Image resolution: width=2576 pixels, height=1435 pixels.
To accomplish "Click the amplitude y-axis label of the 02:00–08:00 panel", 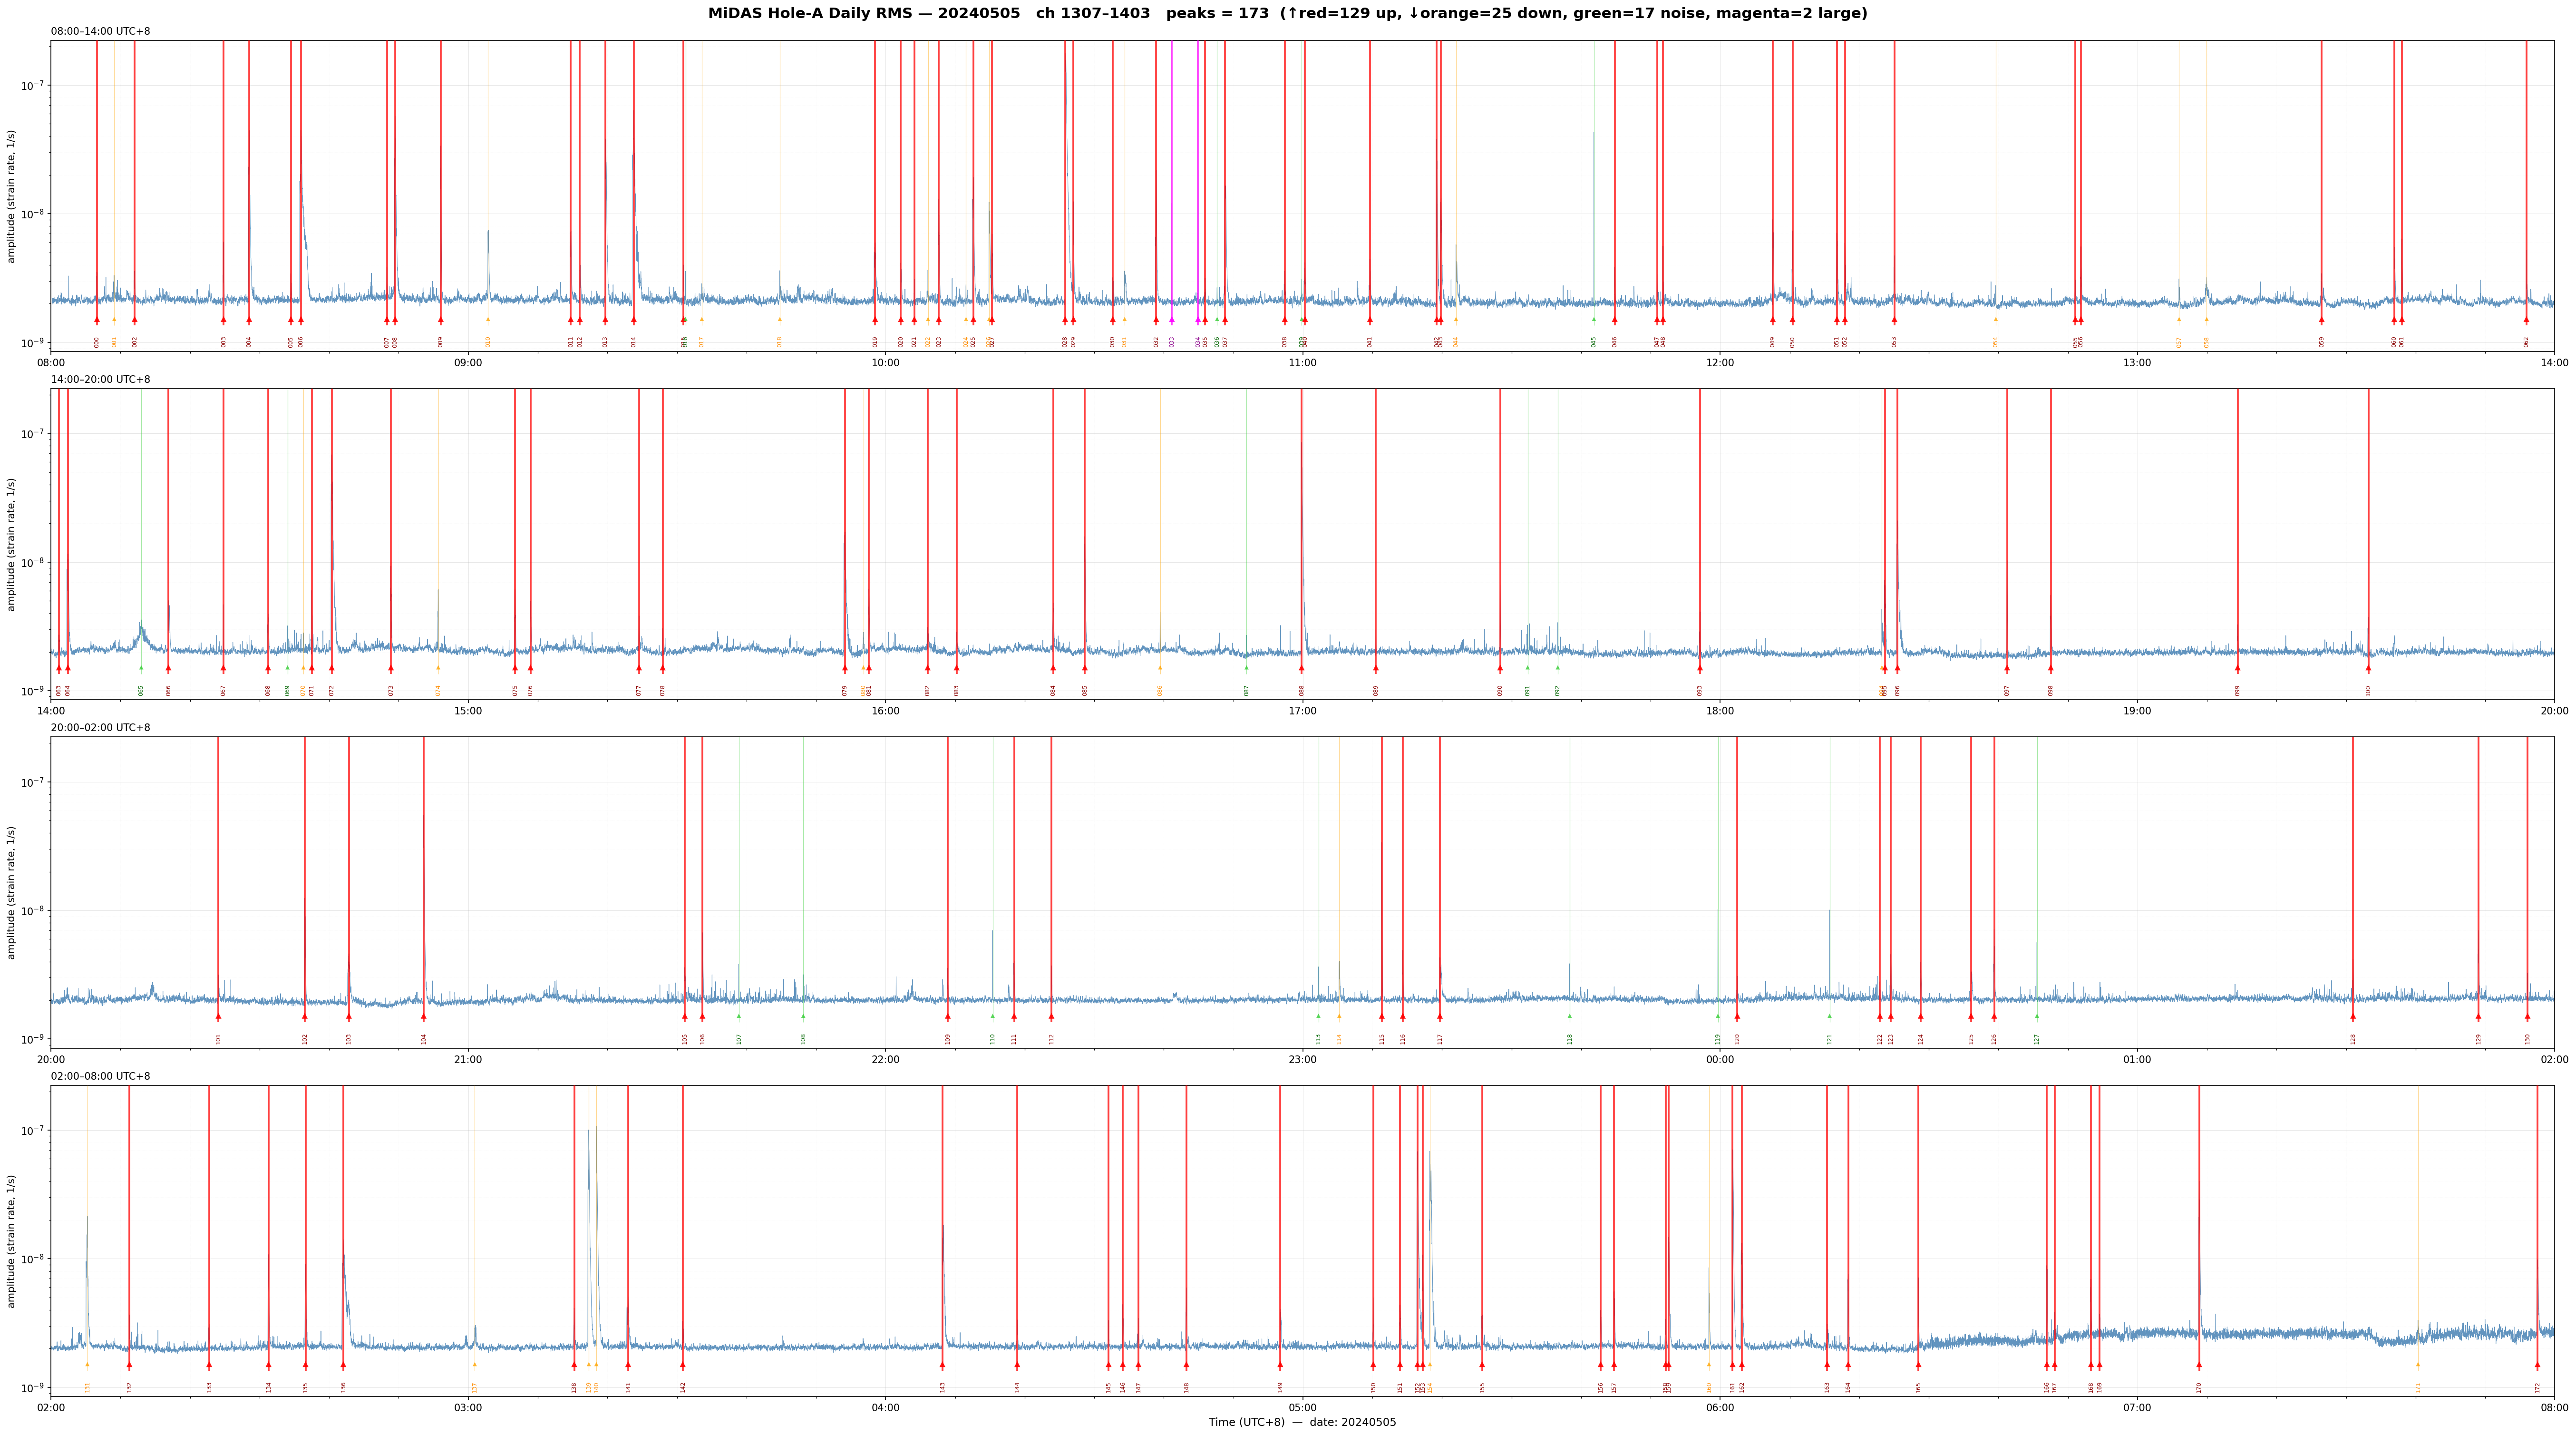I will pos(12,1241).
